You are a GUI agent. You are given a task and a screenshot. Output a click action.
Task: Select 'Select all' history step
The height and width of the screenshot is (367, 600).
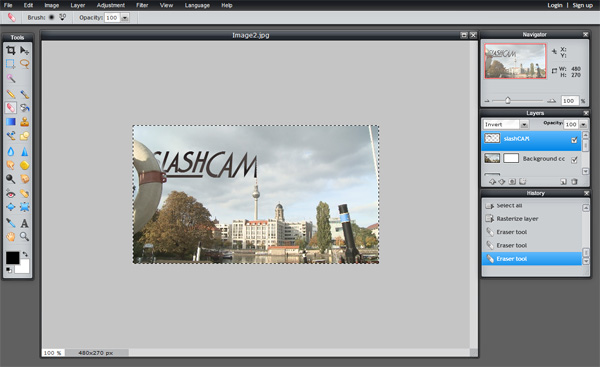[532, 206]
